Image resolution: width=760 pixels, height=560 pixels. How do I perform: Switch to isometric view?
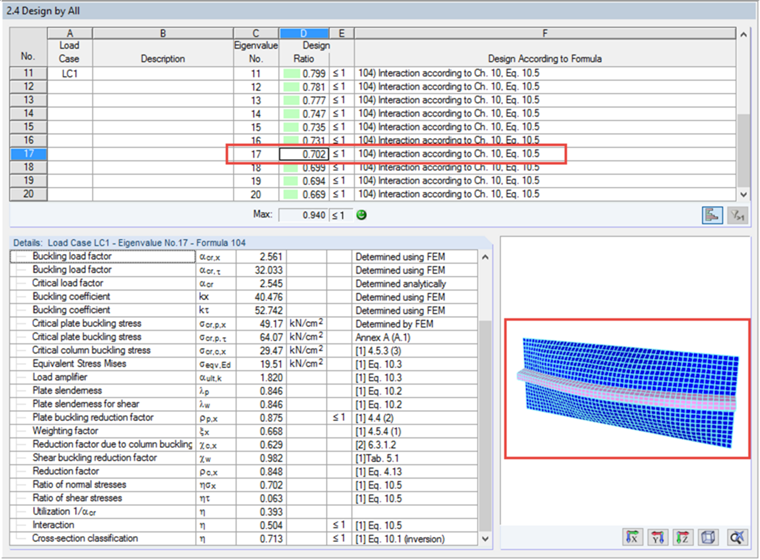pyautogui.click(x=708, y=537)
